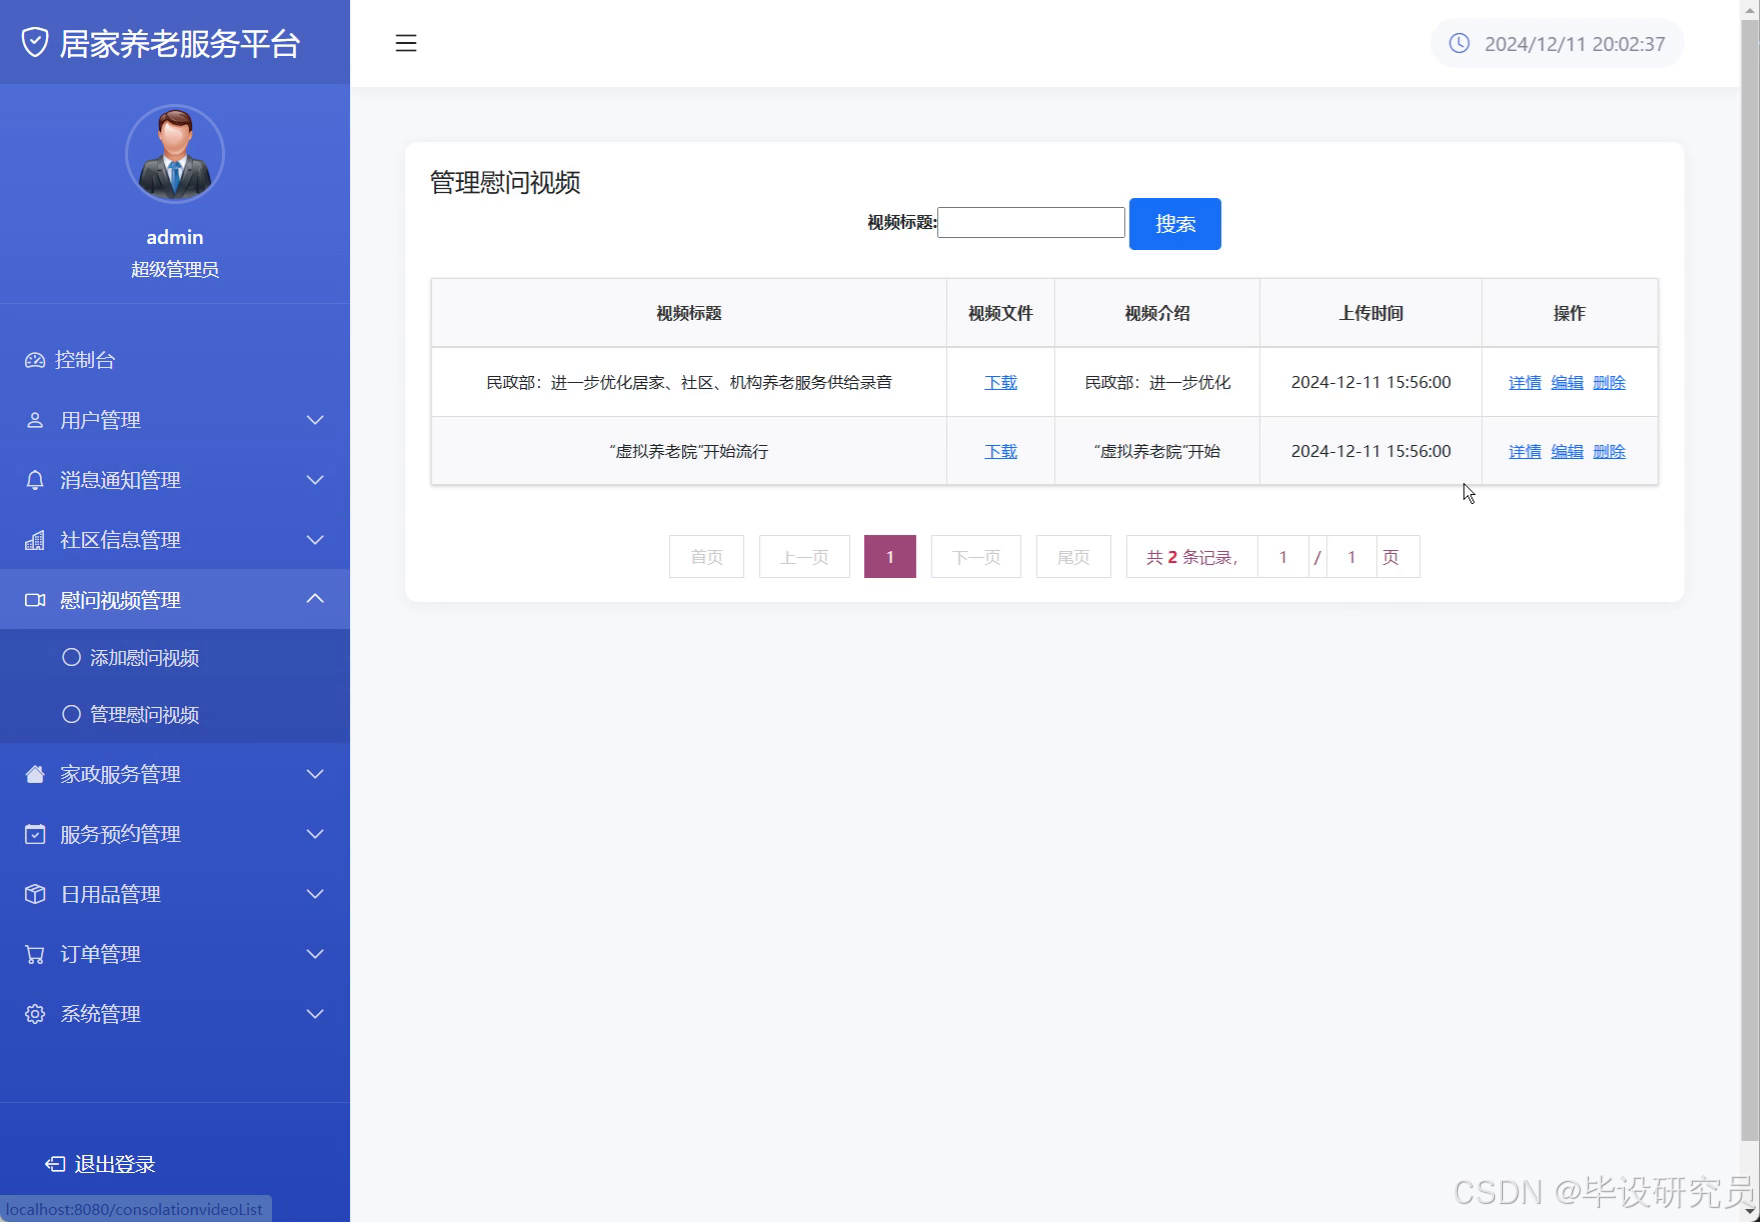
Task: Click the 家政服务管理 house icon
Action: point(35,774)
